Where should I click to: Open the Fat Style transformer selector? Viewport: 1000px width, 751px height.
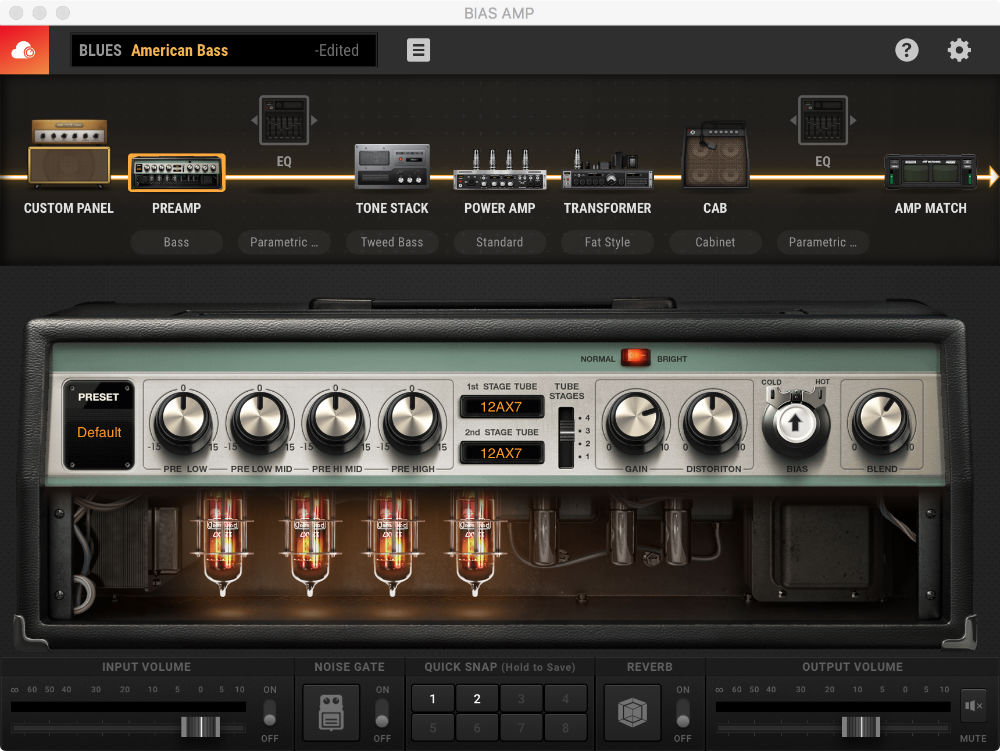[x=607, y=242]
